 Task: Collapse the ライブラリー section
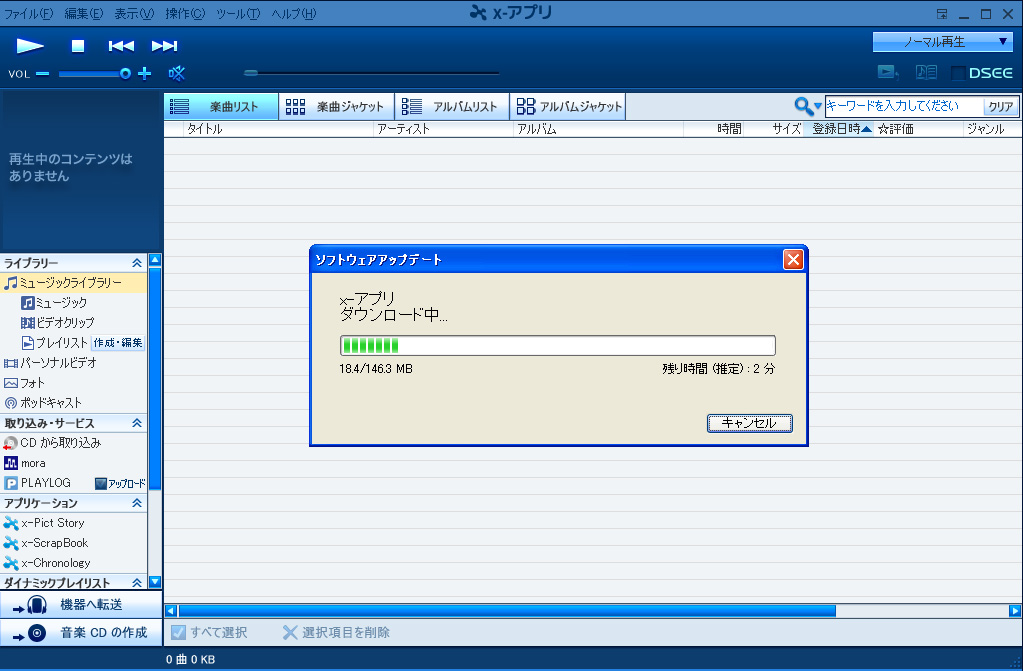point(136,263)
